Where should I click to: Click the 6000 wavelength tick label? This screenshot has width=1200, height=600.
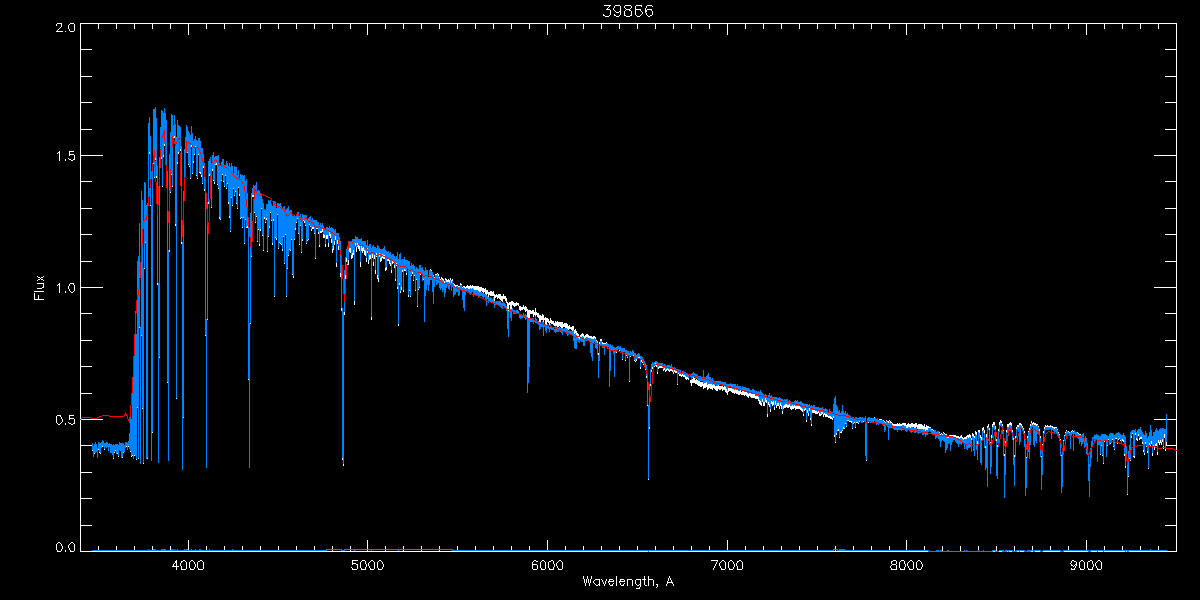click(x=548, y=565)
